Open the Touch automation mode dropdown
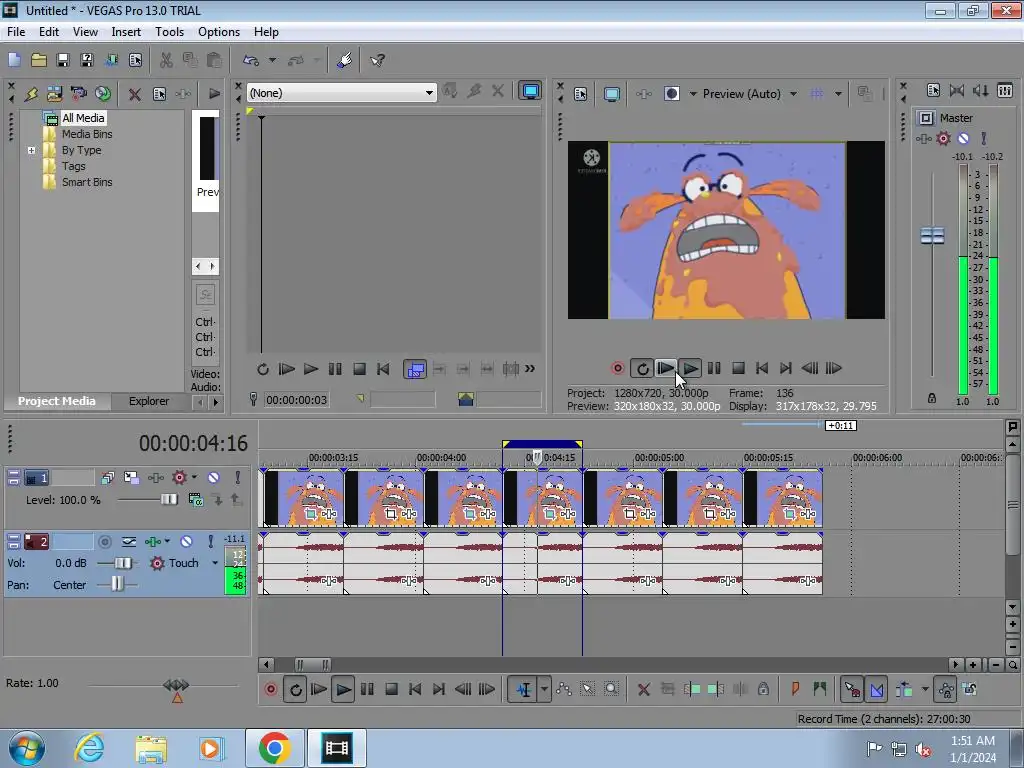 [215, 563]
